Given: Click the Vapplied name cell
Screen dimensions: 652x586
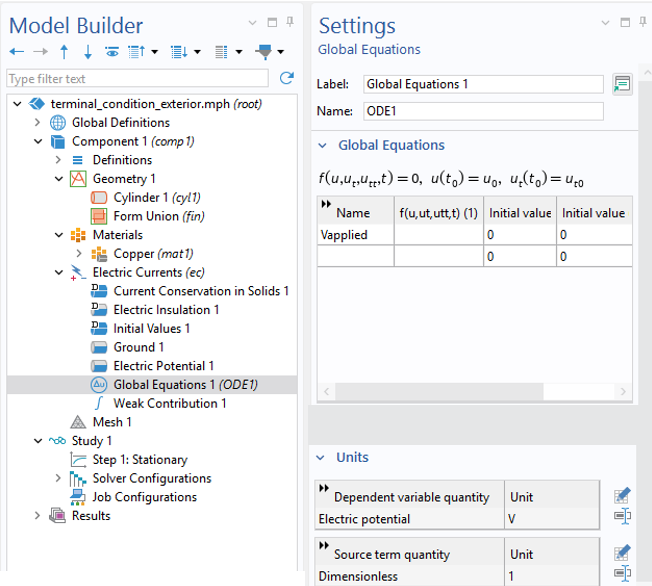Looking at the screenshot, I should 356,235.
